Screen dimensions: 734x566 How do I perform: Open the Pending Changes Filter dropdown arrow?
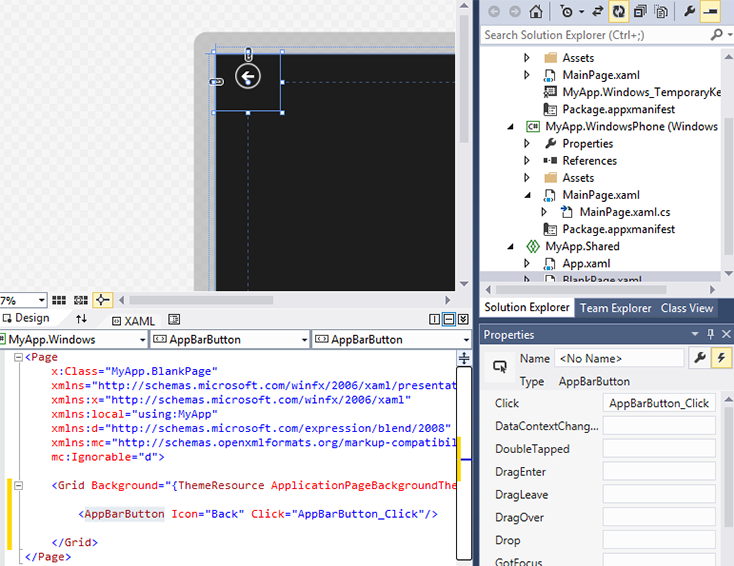click(581, 12)
